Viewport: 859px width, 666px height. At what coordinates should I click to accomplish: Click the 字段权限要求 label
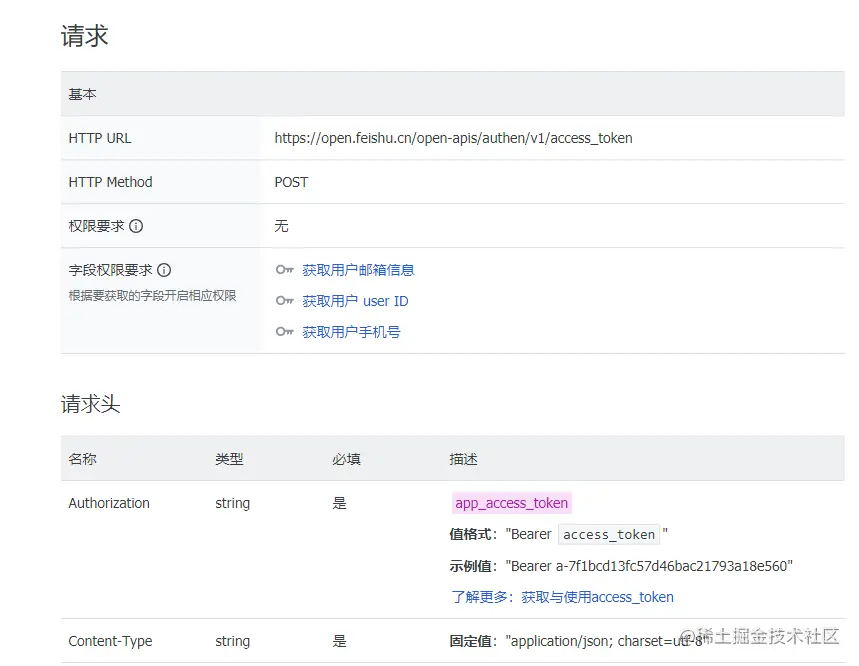tap(110, 270)
